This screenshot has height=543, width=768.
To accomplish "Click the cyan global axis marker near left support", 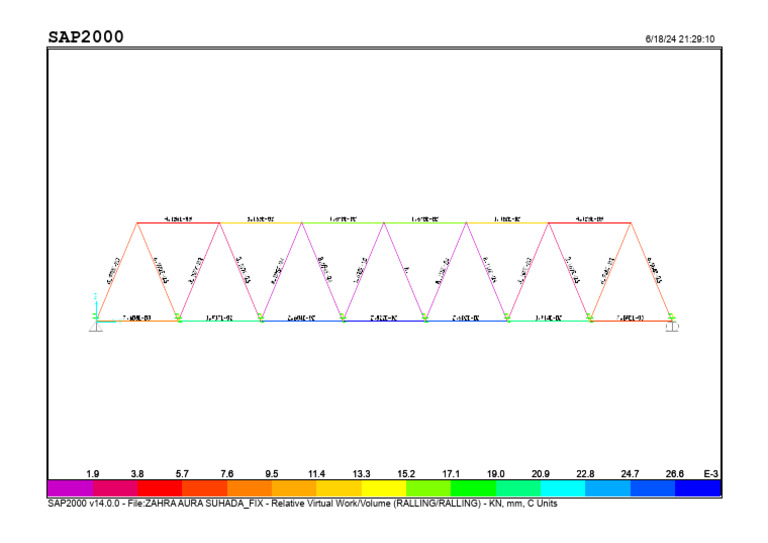I will coord(96,306).
